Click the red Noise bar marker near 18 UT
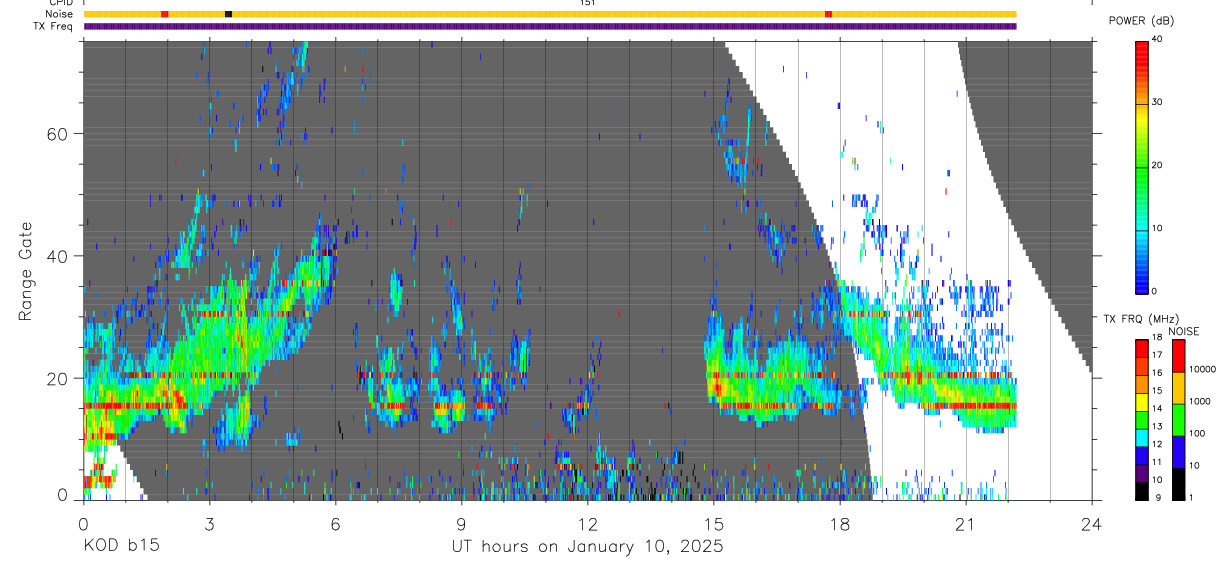This screenshot has width=1228, height=567. [x=828, y=14]
